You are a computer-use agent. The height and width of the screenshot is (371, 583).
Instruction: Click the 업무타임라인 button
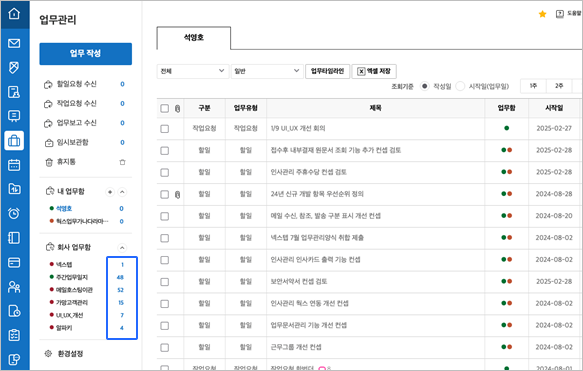327,71
